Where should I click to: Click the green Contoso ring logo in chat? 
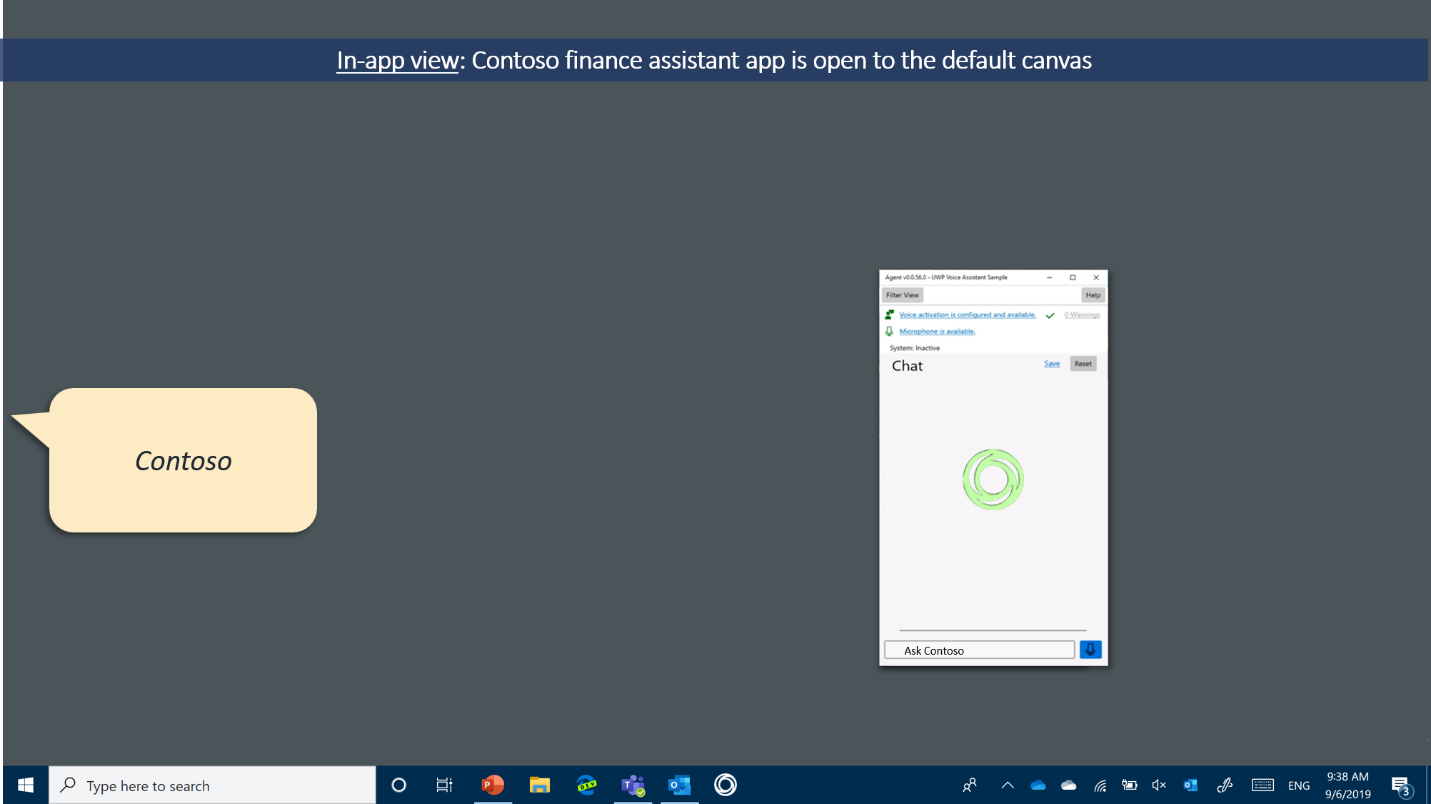[x=993, y=479]
